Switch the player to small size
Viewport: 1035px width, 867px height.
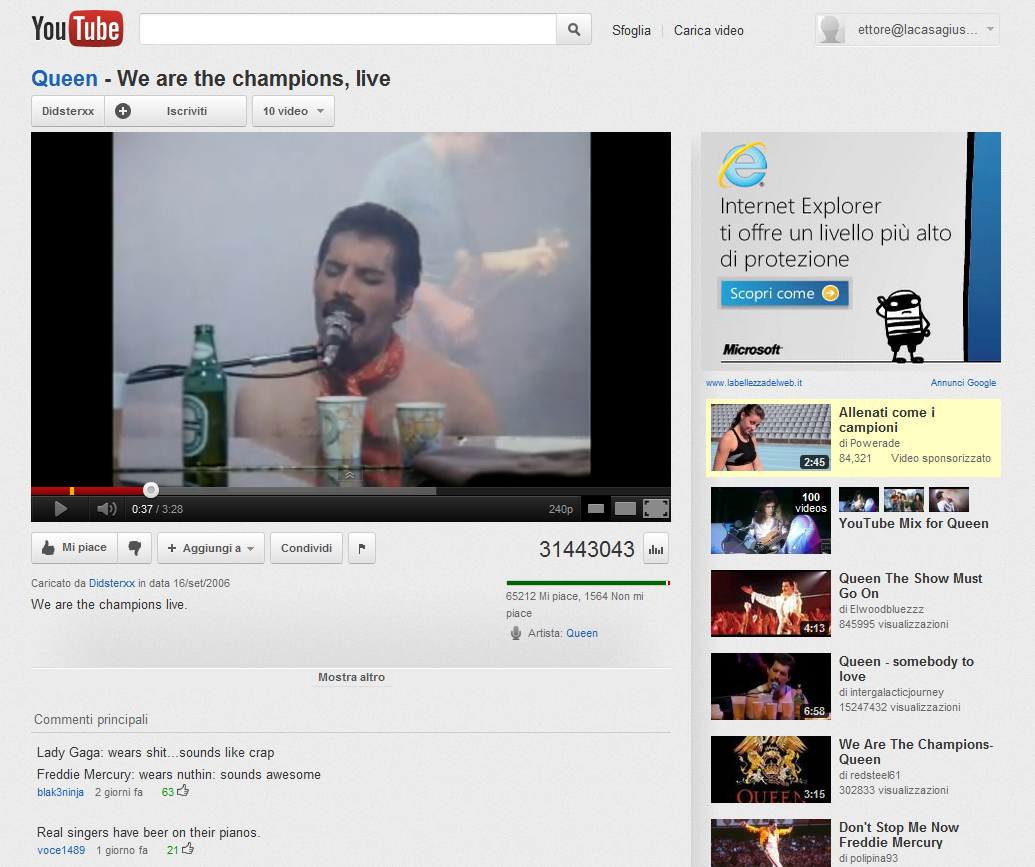pos(596,509)
